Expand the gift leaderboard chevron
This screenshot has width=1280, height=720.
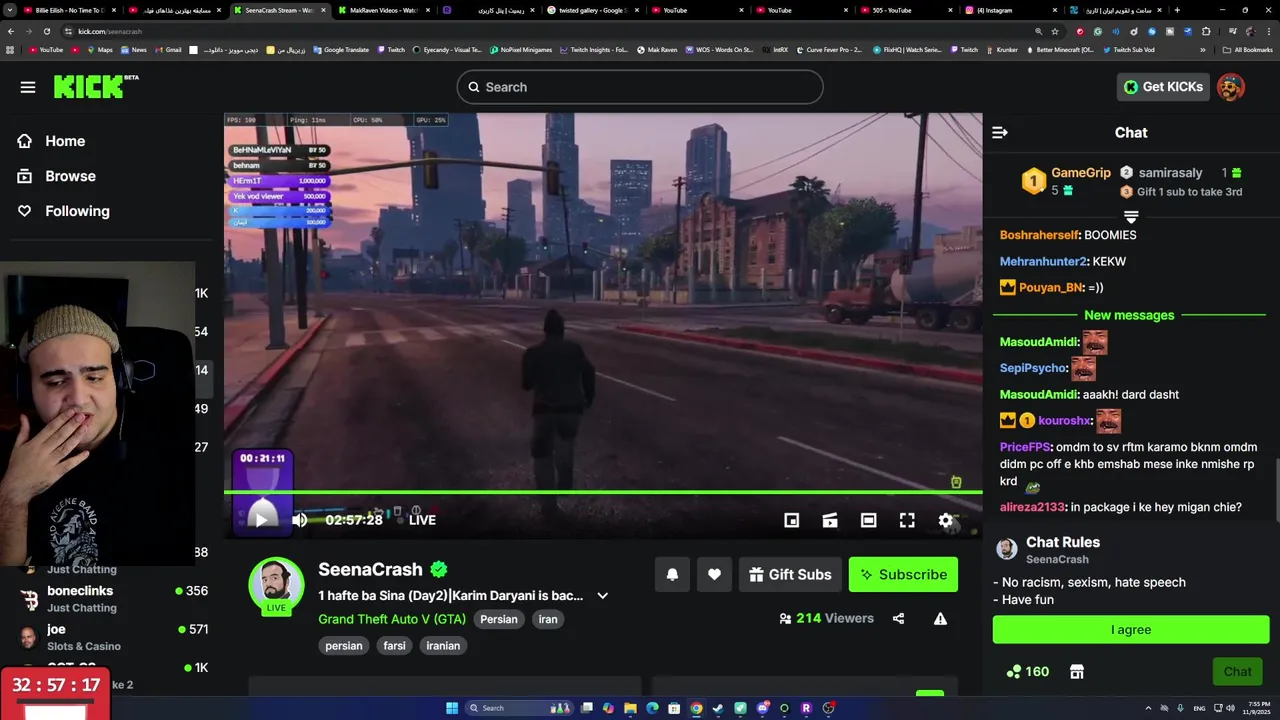pyautogui.click(x=1131, y=216)
